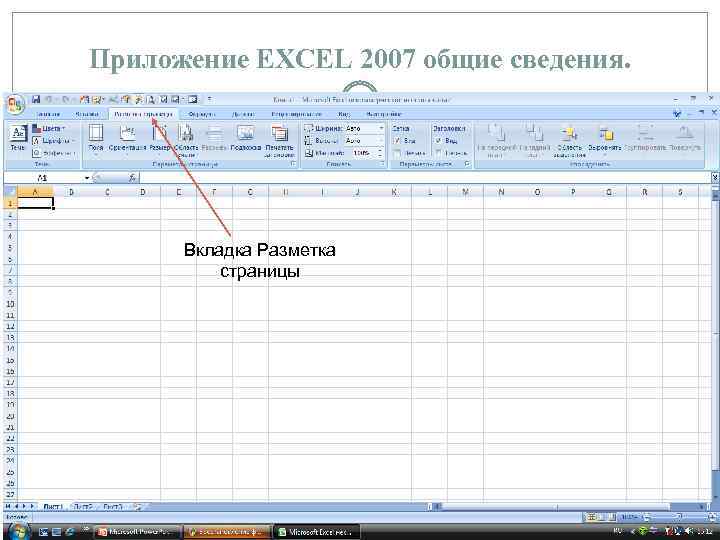Viewport: 720px width, 540px height.
Task: Toggle Headings Print (Заголовки Печать) checkbox
Action: (x=438, y=152)
